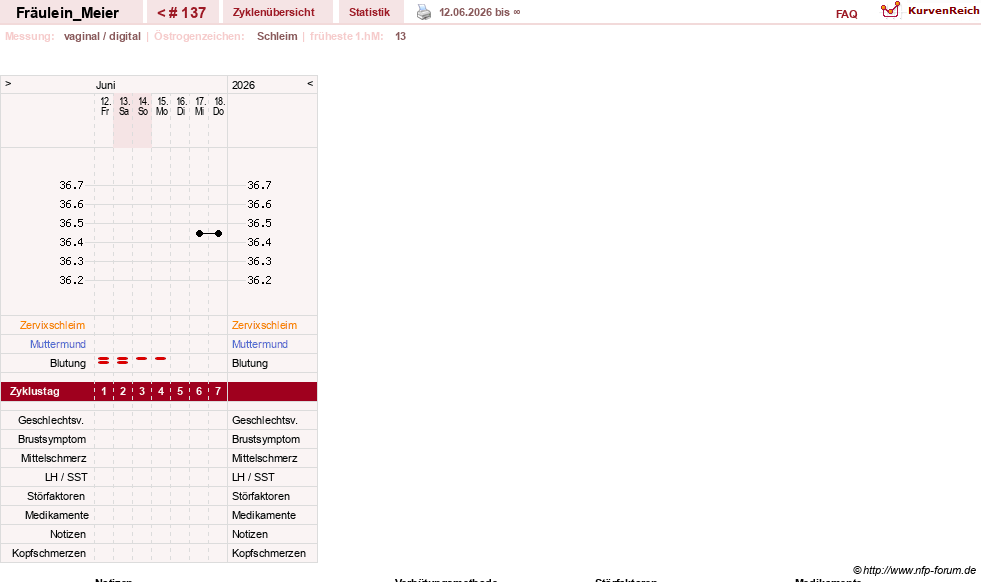Click the KurvenReich logo icon
The height and width of the screenshot is (582, 981).
(890, 10)
